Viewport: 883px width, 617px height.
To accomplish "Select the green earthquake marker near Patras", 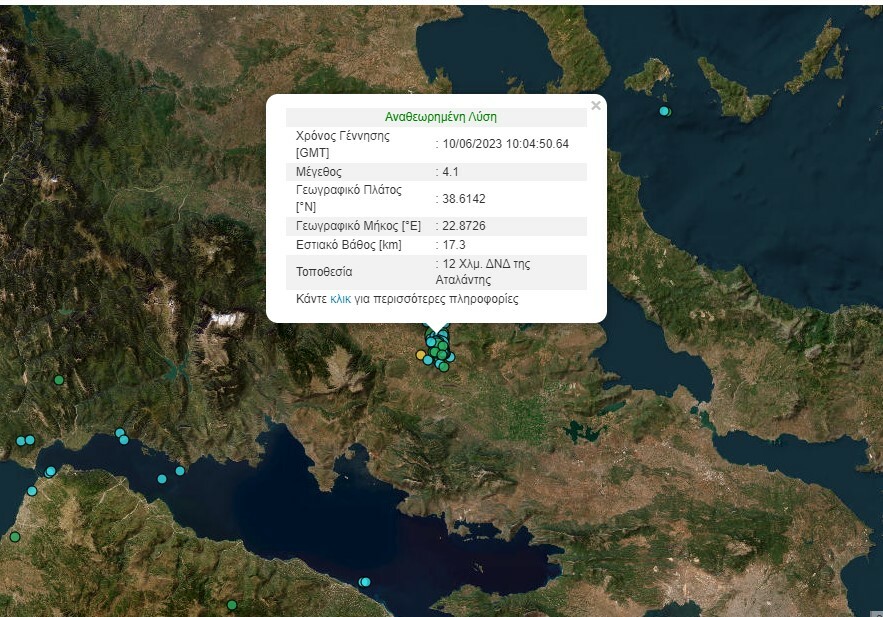I will [x=15, y=536].
